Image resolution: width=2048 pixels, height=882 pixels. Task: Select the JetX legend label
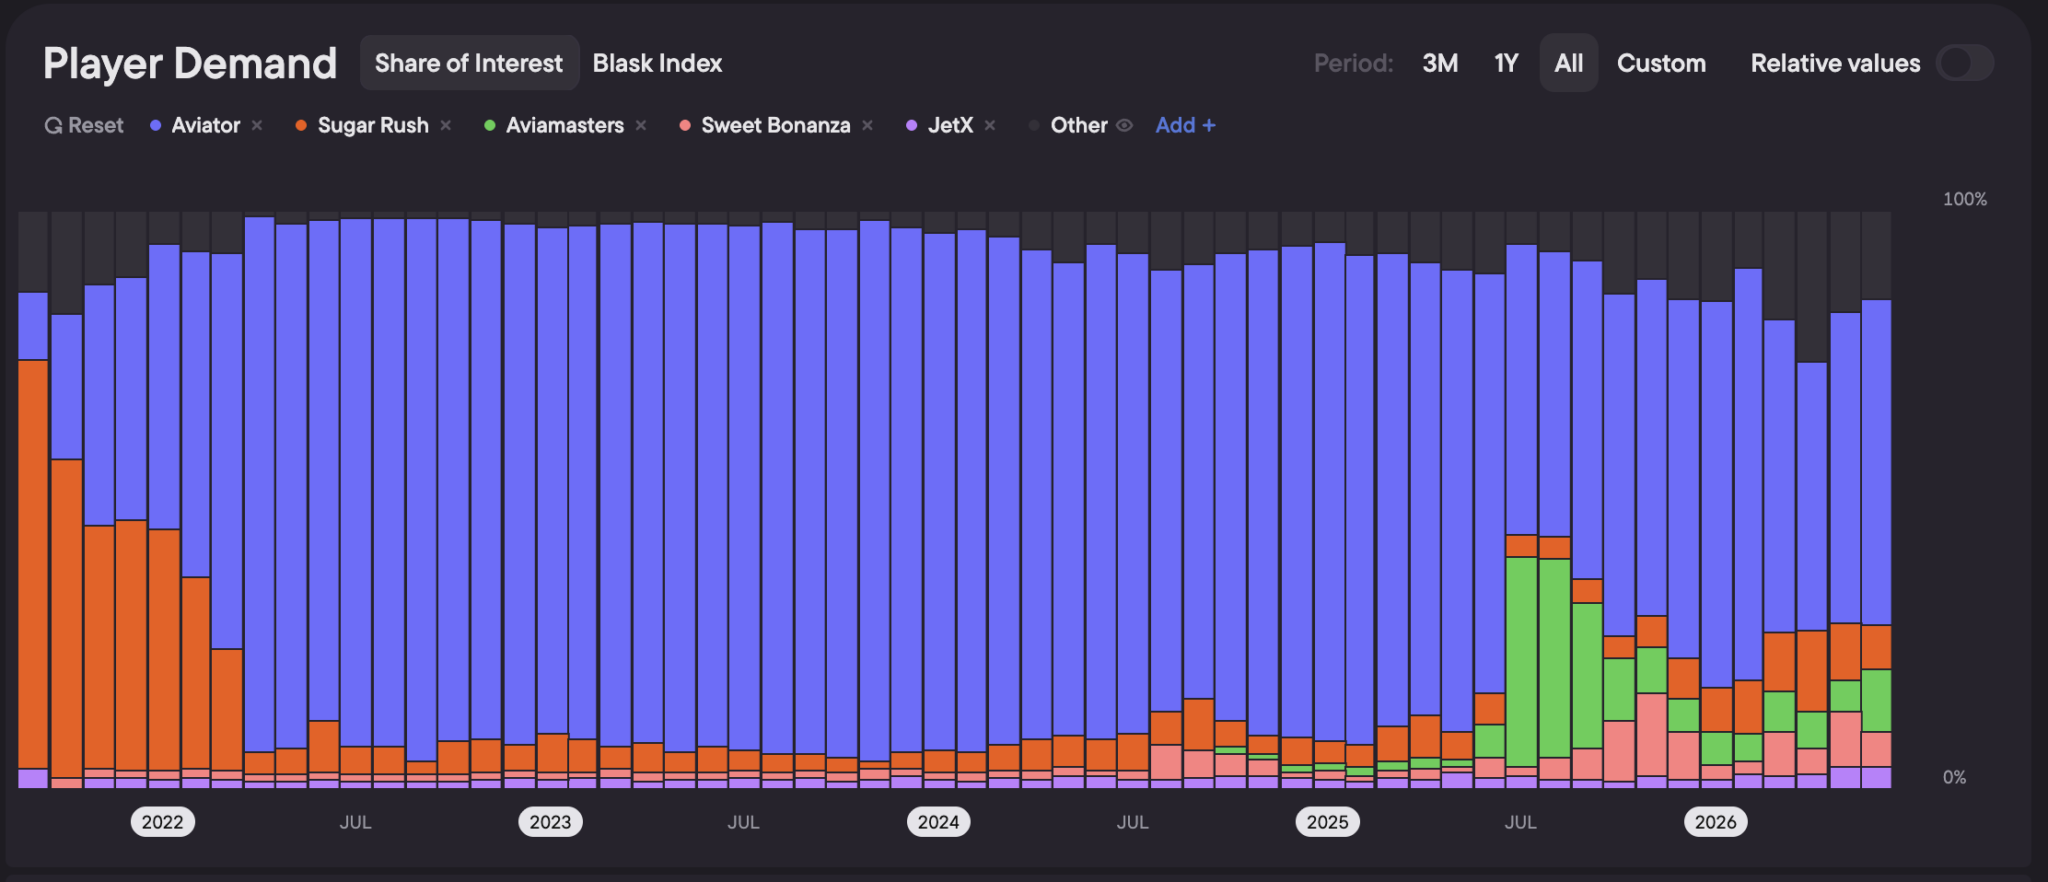950,125
